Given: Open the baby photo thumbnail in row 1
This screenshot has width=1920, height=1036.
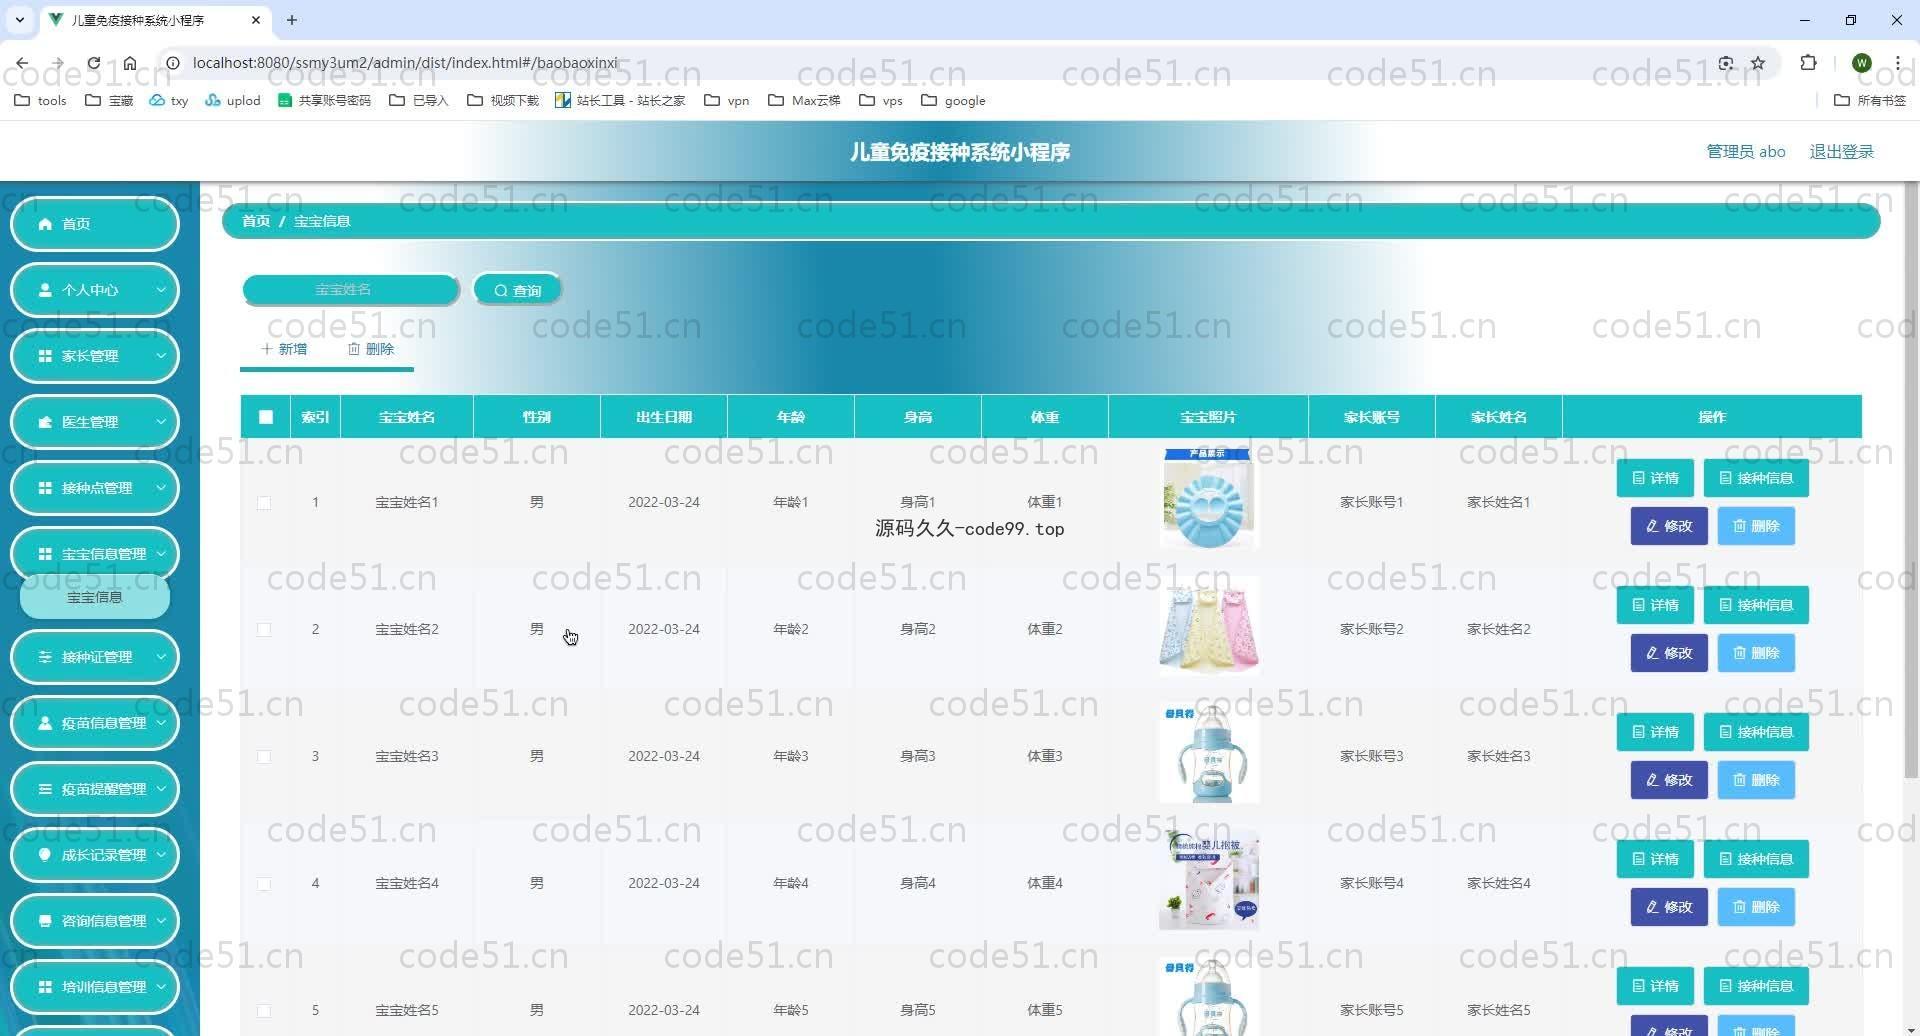Looking at the screenshot, I should point(1208,498).
